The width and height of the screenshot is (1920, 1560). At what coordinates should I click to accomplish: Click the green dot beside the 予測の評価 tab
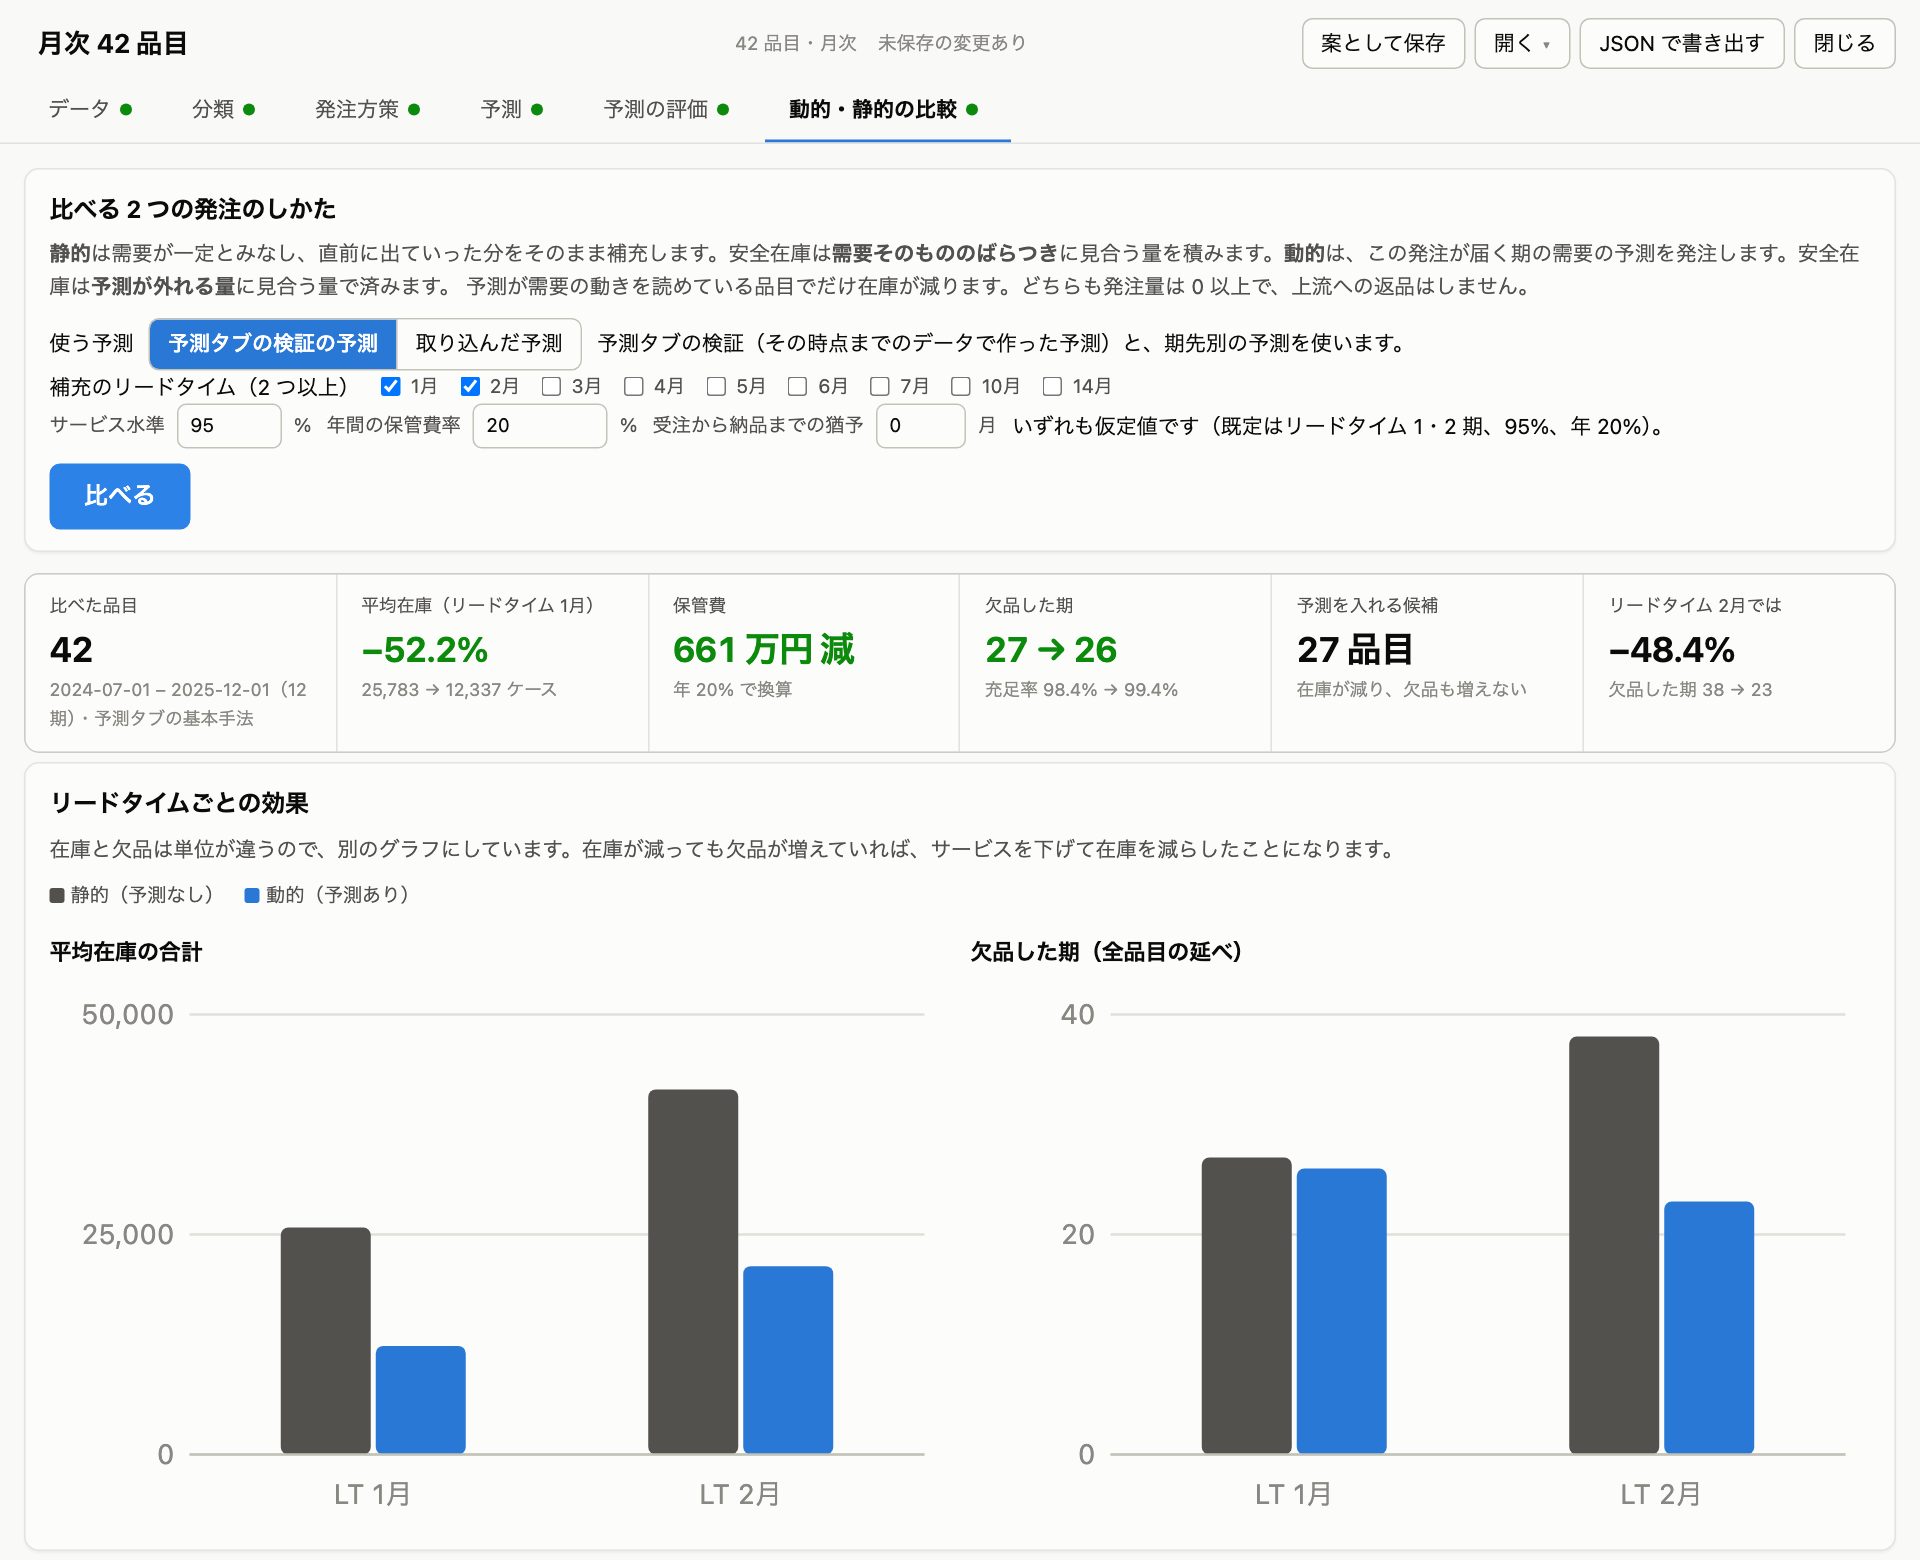723,110
